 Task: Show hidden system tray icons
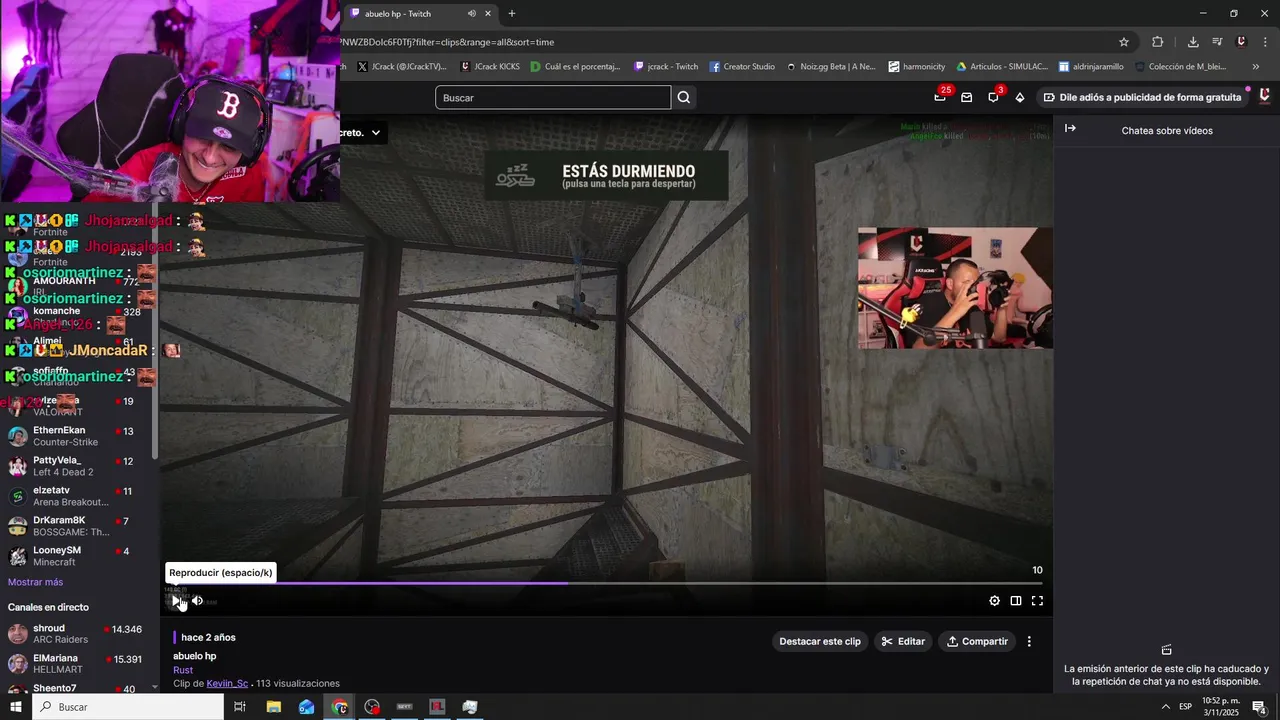coord(1165,707)
